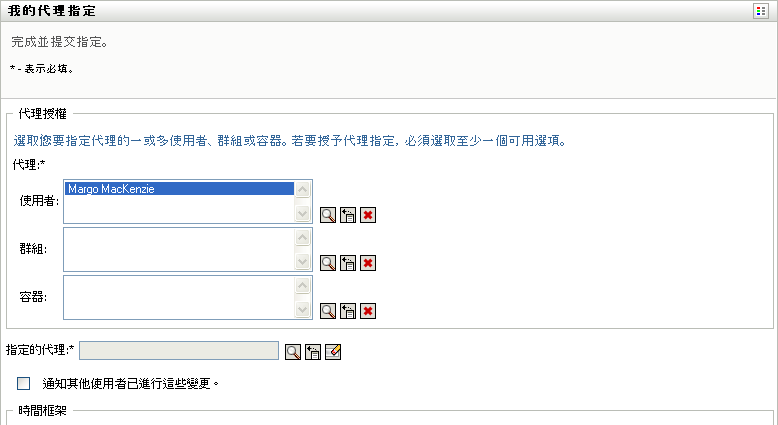Remove group using red X icon
This screenshot has height=425, width=778.
[368, 263]
